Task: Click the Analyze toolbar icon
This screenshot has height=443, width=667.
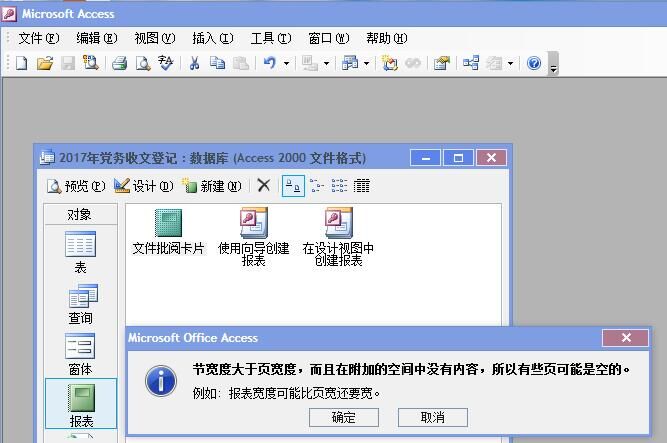Action: 350,63
